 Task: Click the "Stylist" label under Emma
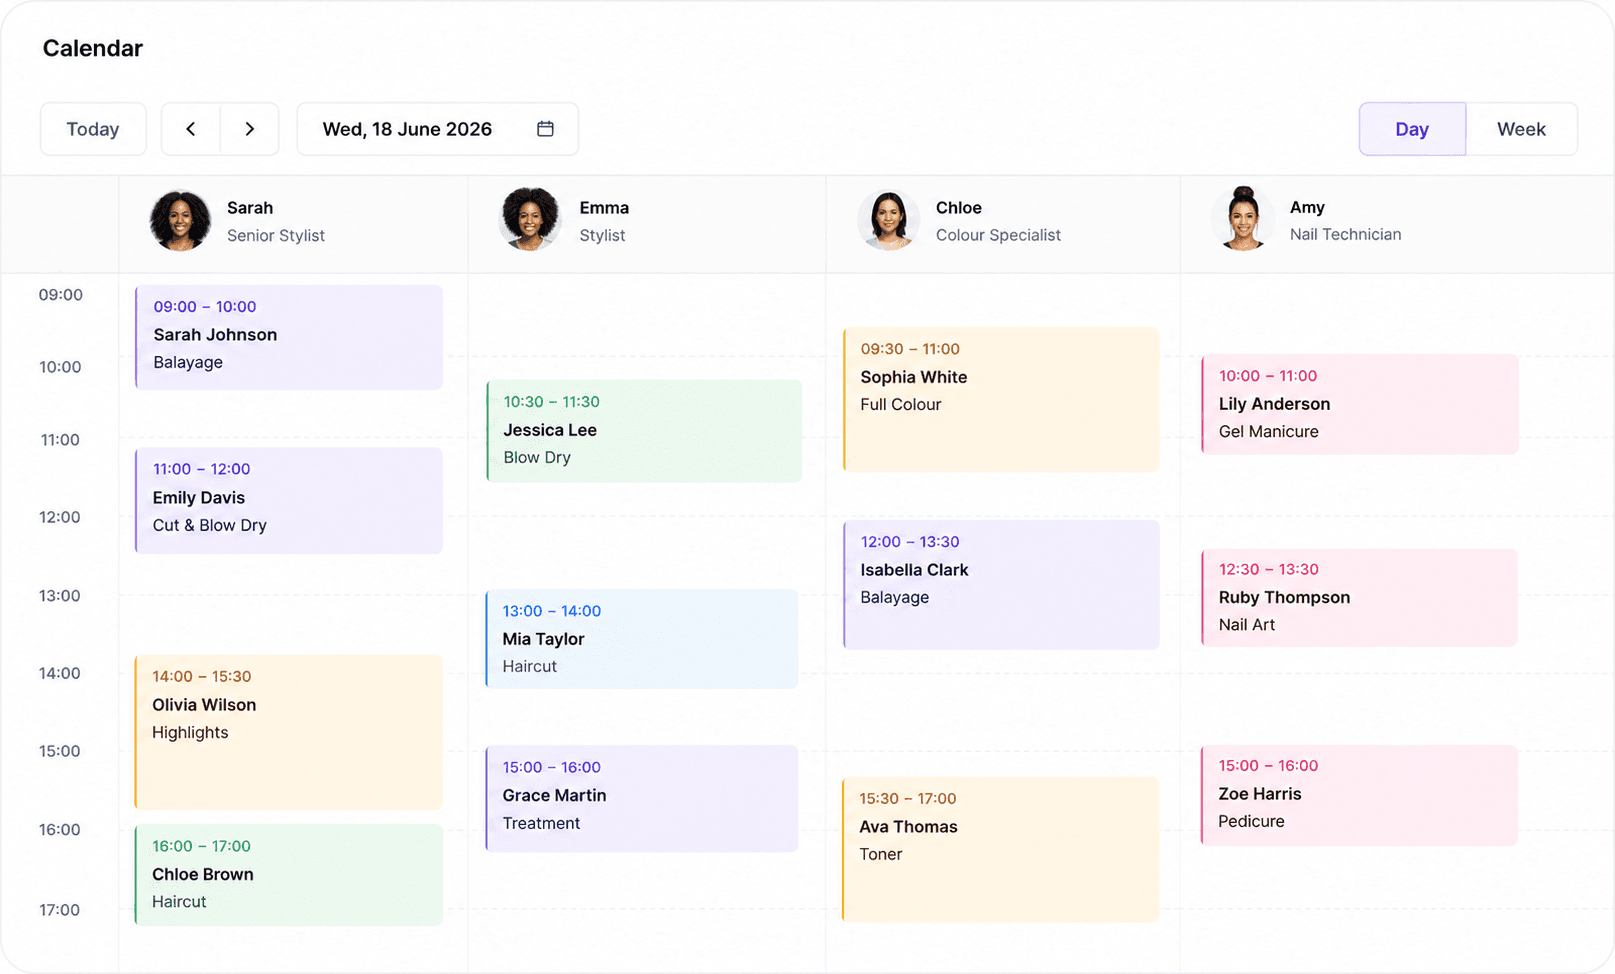(602, 235)
